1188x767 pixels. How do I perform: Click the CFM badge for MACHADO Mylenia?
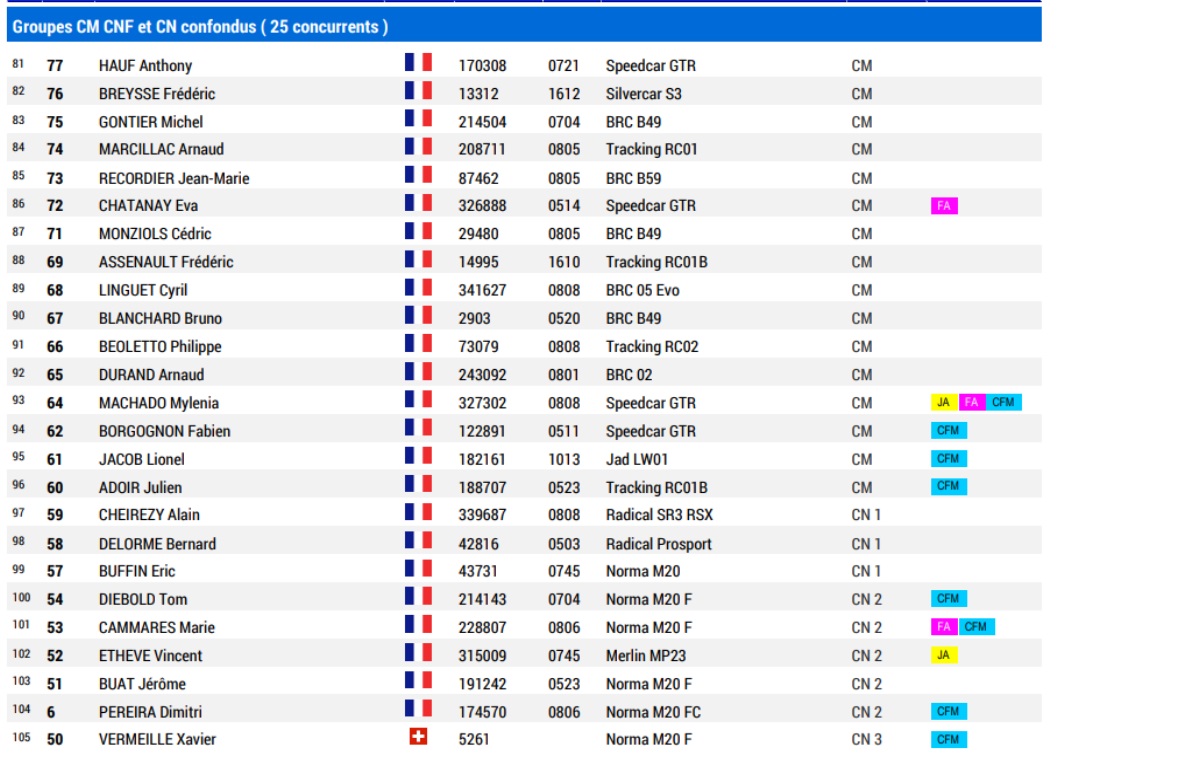1003,403
